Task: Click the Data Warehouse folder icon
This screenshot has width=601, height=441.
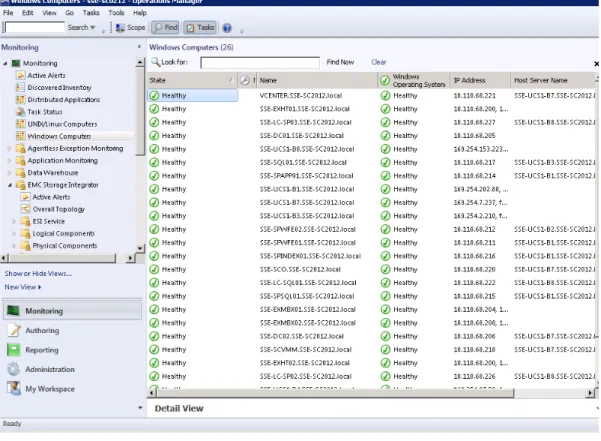Action: 21,173
